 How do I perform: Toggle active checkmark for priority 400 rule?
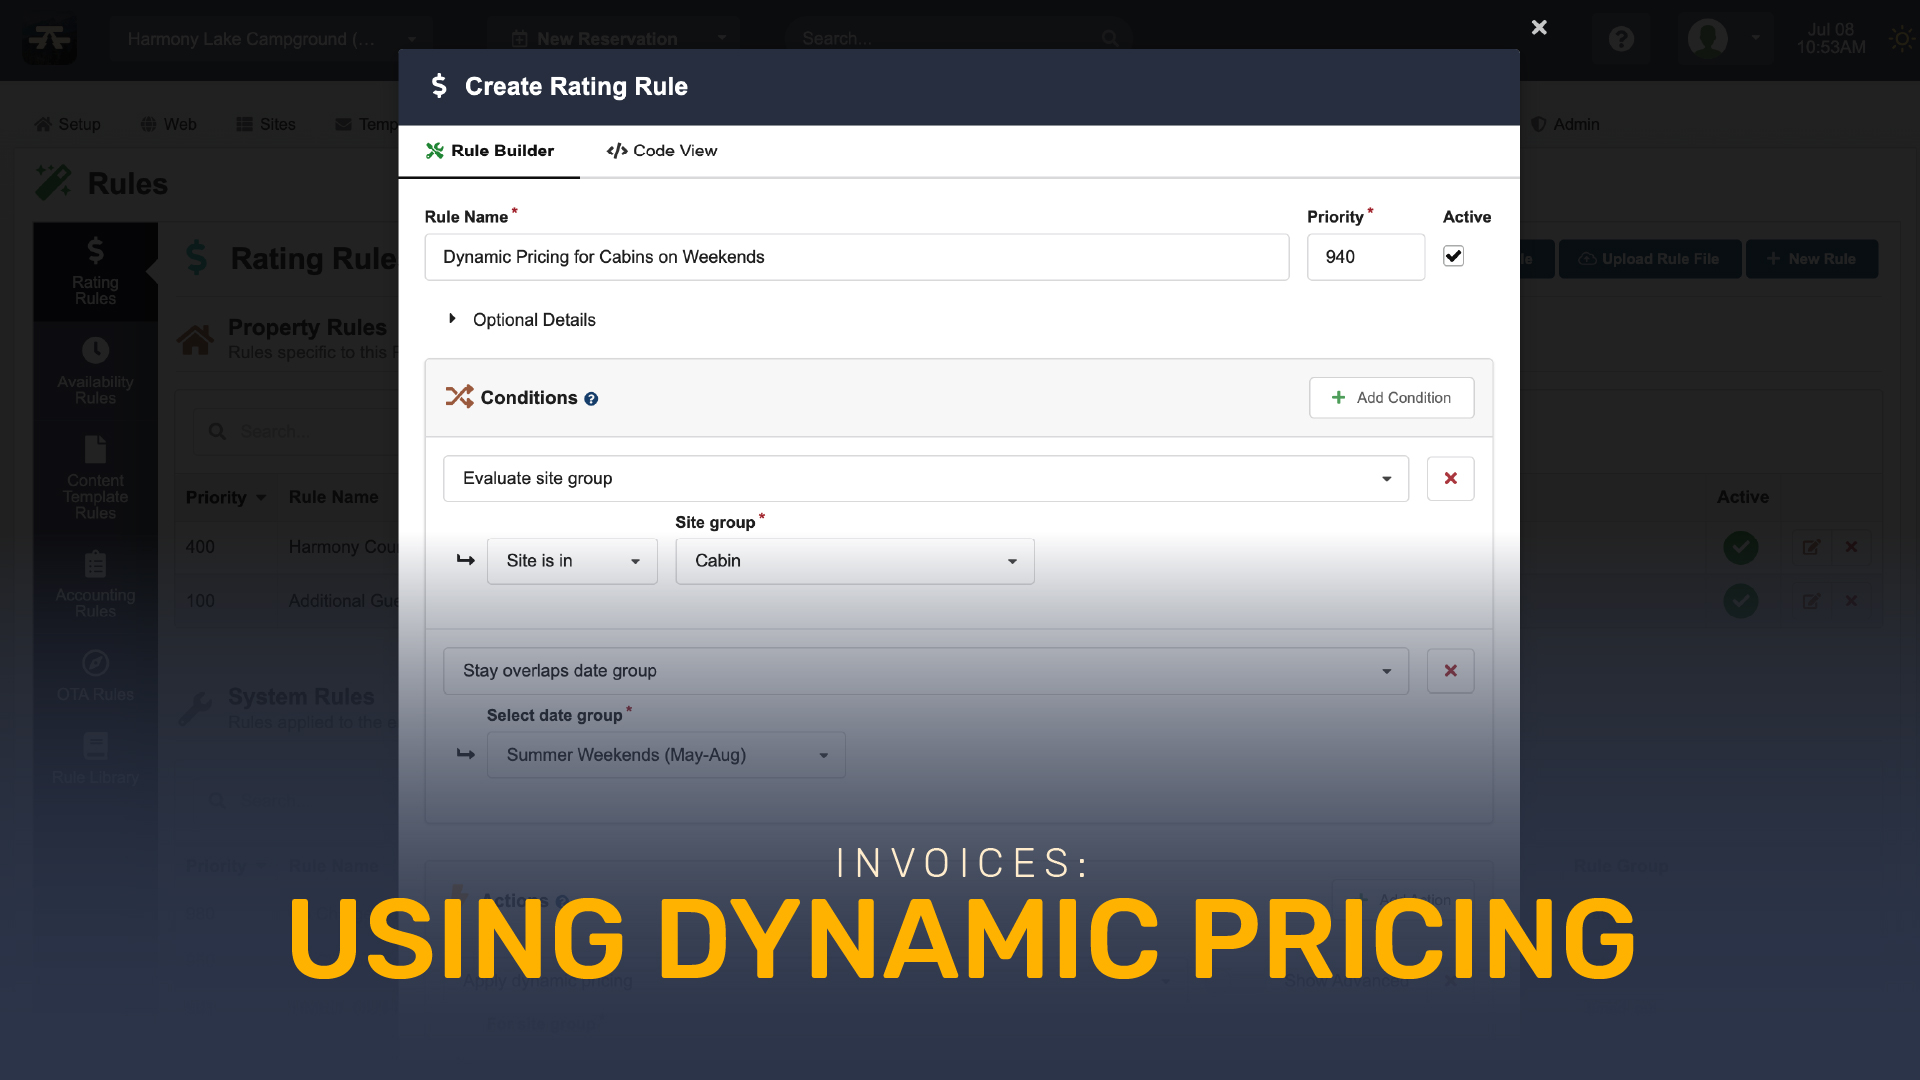[x=1741, y=547]
